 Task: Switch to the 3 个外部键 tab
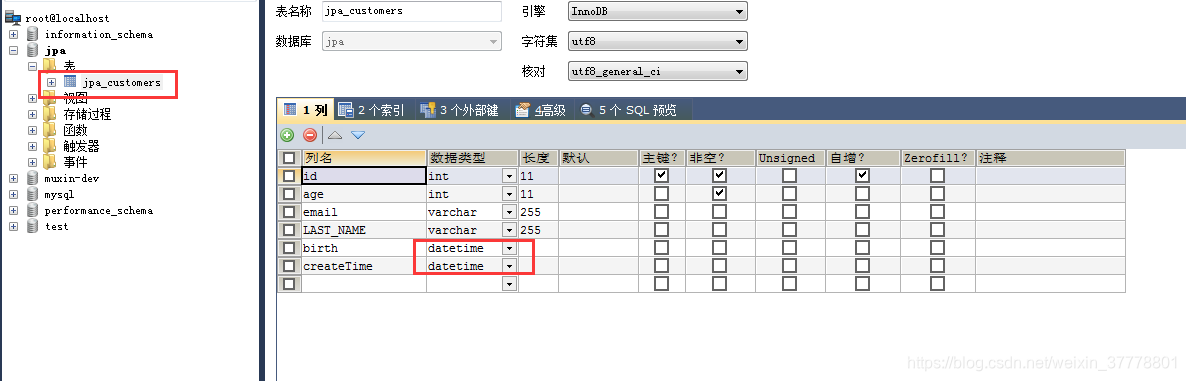coord(459,110)
